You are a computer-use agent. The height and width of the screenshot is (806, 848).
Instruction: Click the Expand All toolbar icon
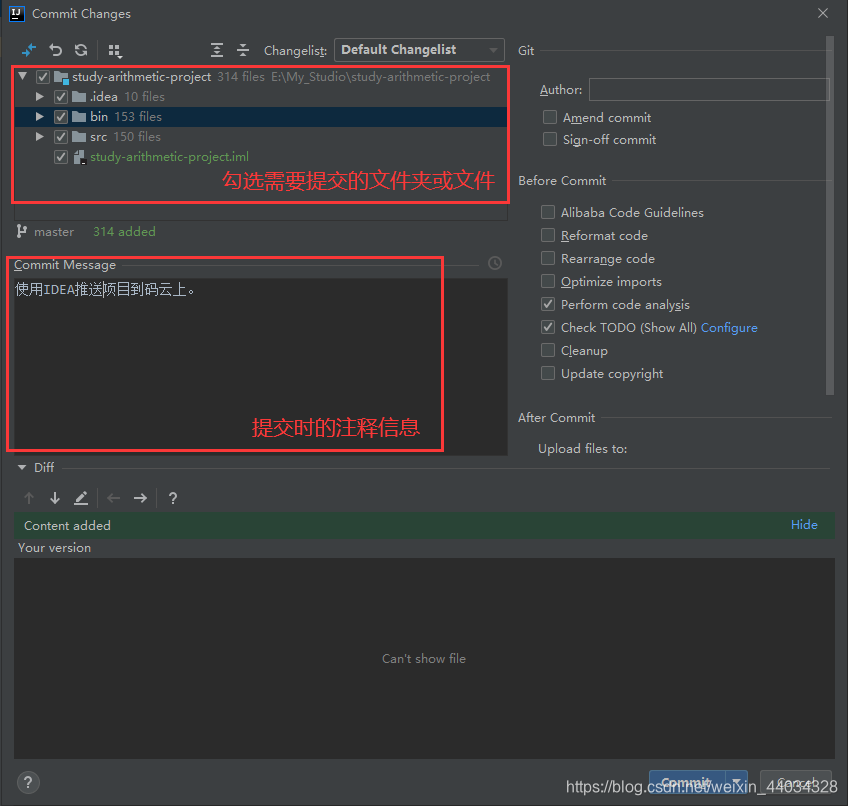[217, 50]
